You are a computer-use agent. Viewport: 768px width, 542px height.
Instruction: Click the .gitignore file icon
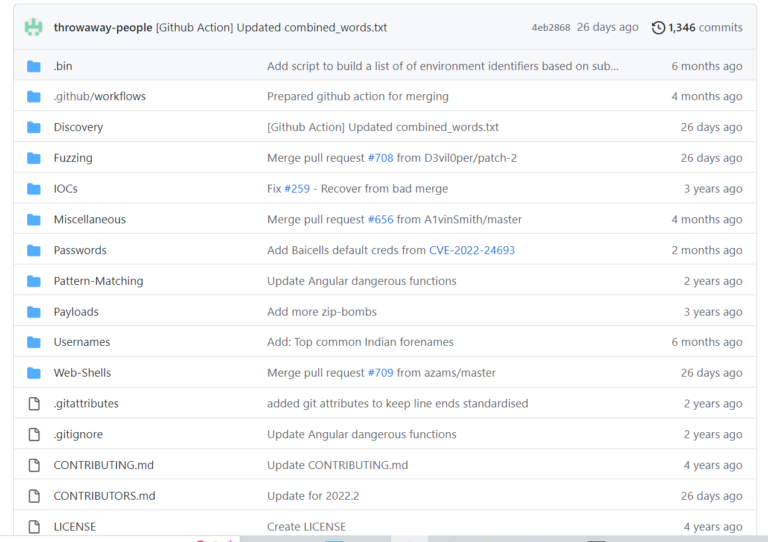coord(34,434)
